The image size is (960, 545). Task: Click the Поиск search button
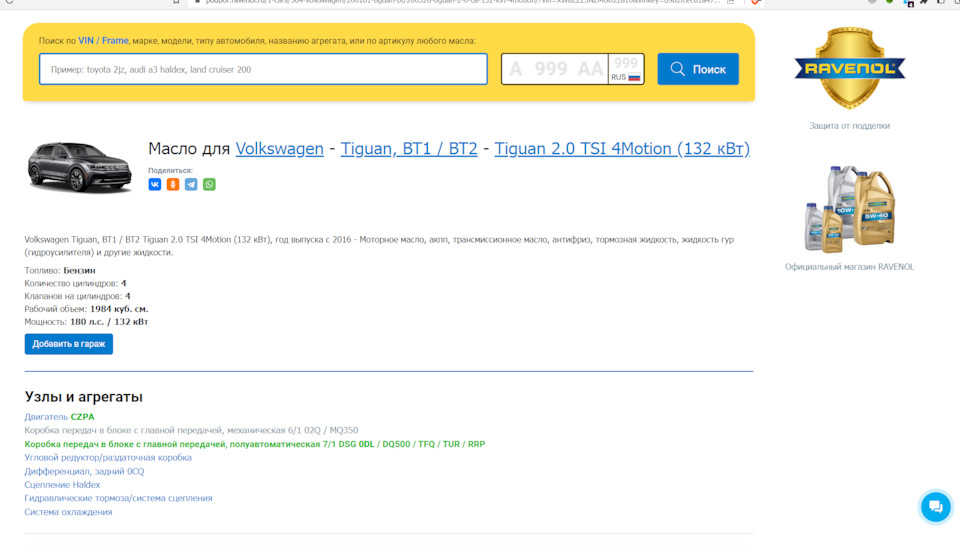698,69
